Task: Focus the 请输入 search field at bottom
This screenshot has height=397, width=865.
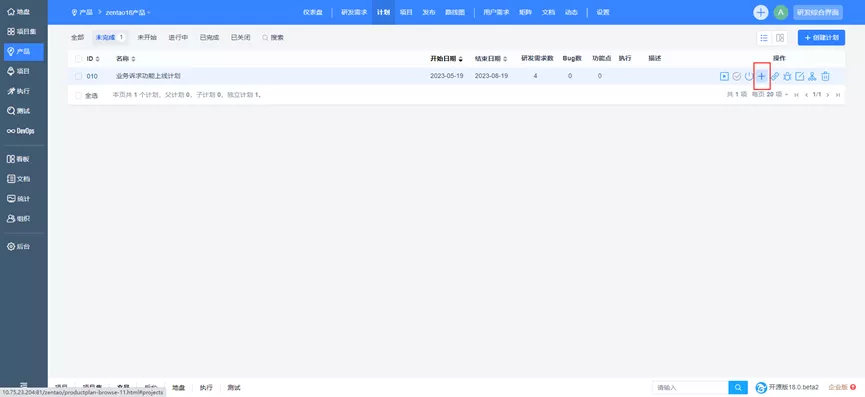Action: point(690,388)
